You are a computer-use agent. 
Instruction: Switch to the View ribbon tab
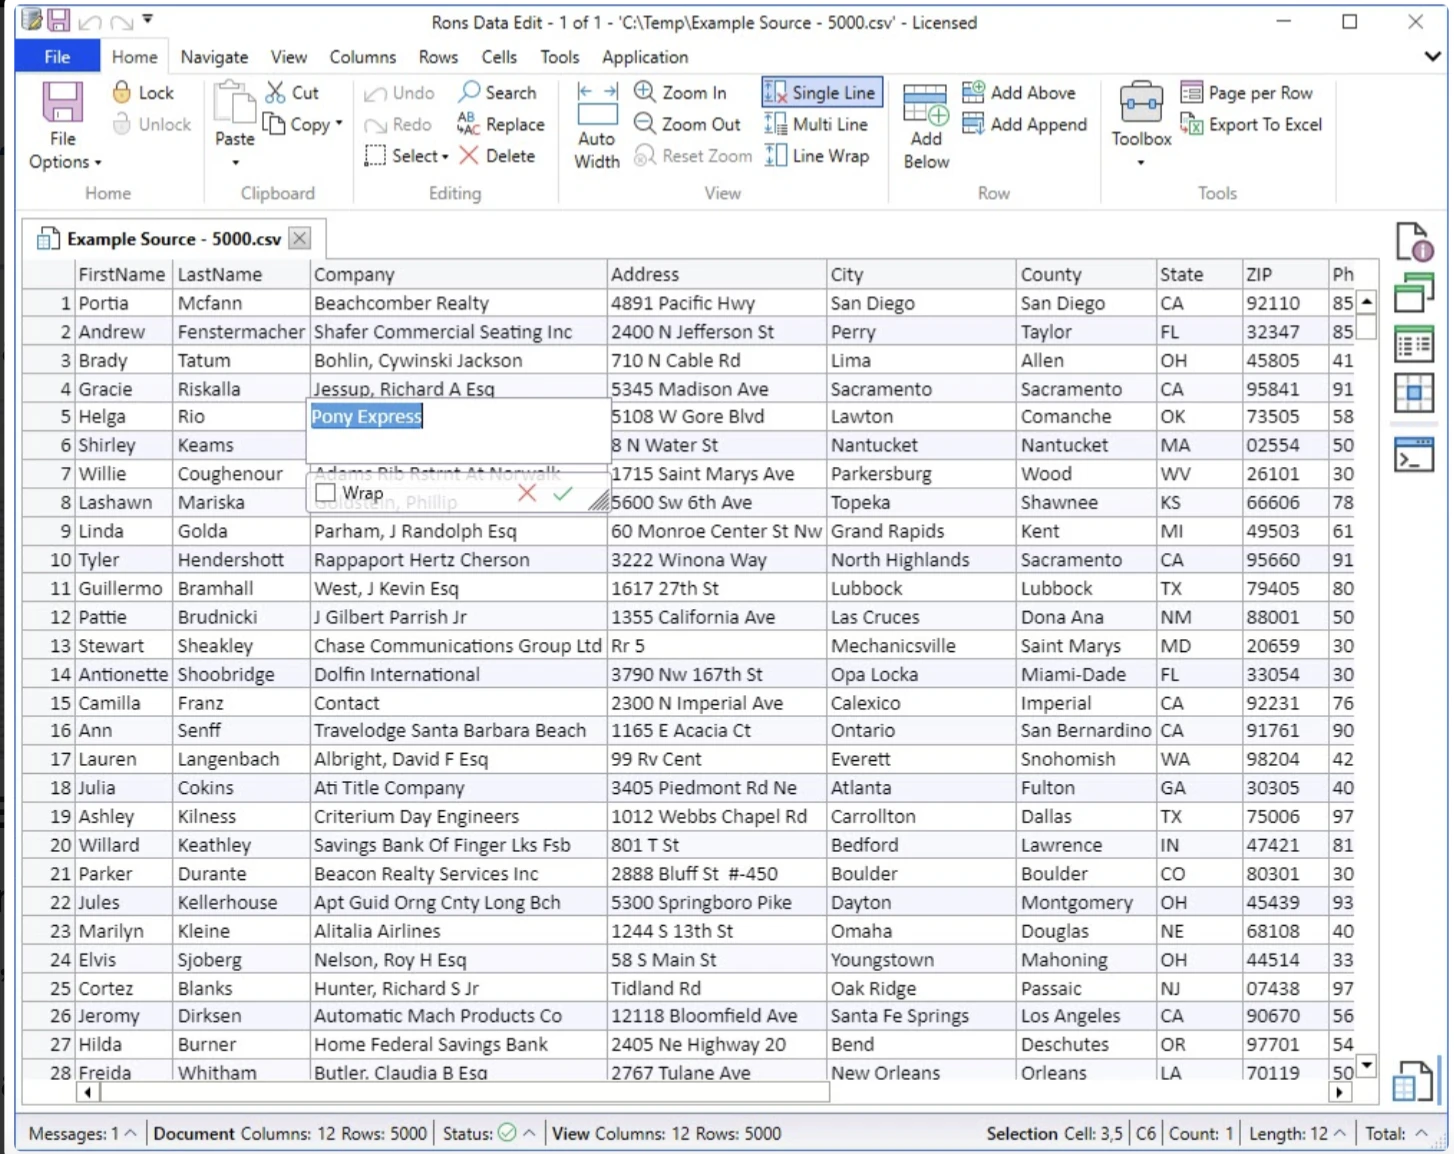pos(288,57)
